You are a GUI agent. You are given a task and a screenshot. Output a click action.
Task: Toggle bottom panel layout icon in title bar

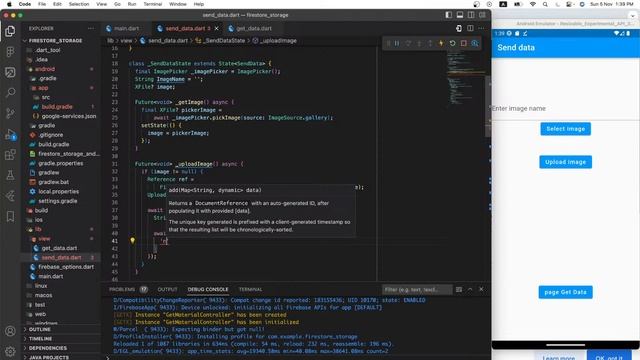460,15
